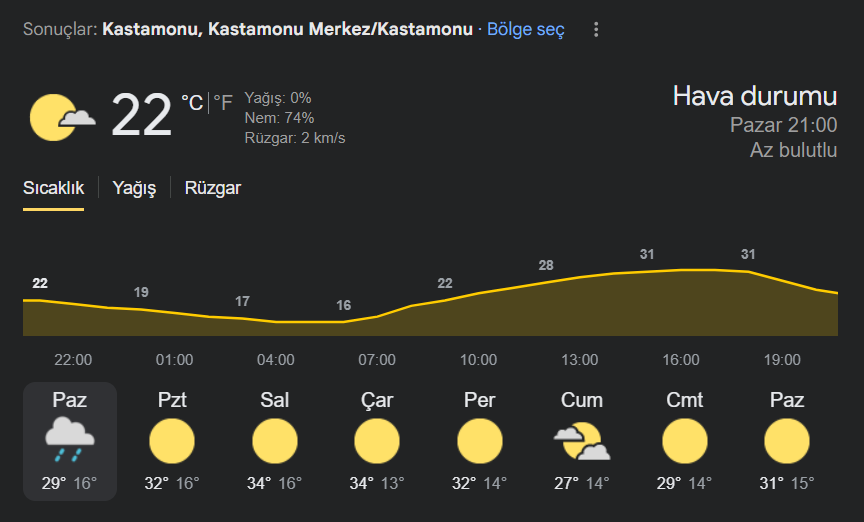Select Cum partly cloudy forecast icon
Viewport: 864px width, 522px height.
coord(582,441)
